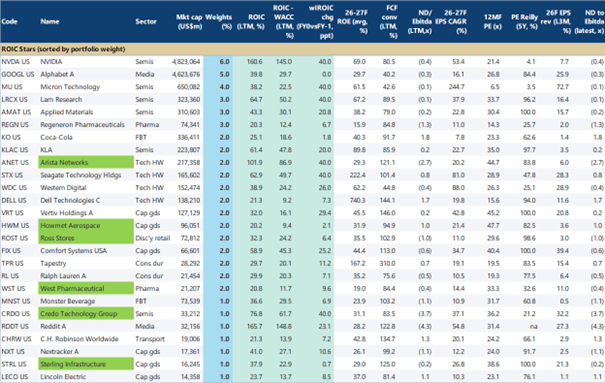This screenshot has width=605, height=383.
Task: Select Micron 26F EPS rev 72.7
Action: (562, 87)
